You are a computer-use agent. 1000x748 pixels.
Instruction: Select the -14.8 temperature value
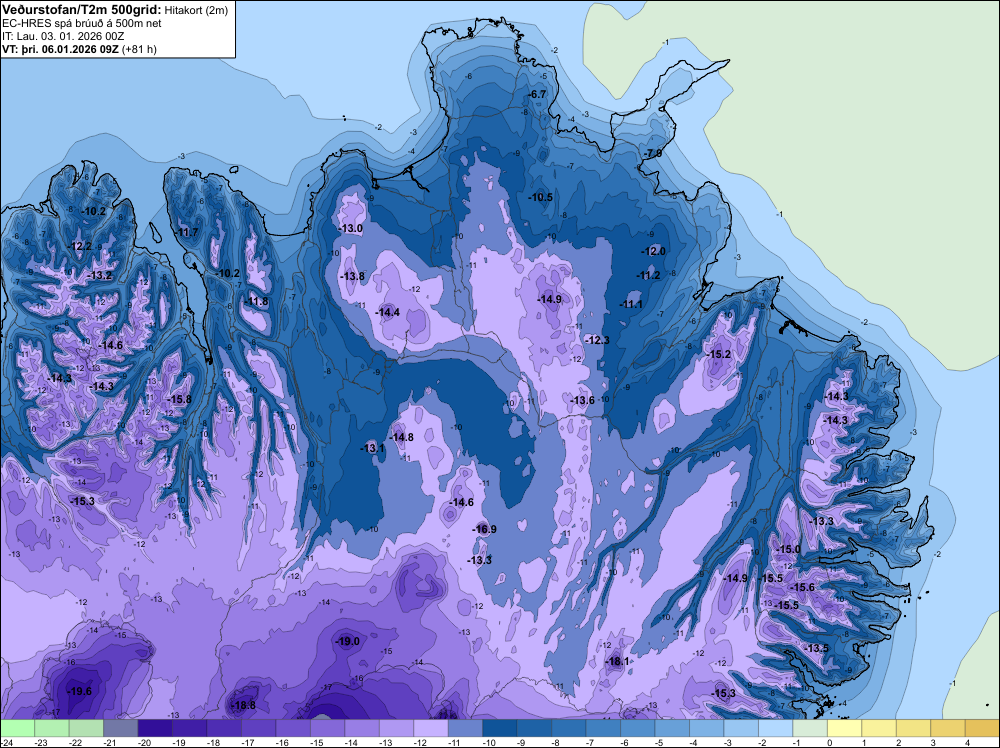click(x=402, y=437)
